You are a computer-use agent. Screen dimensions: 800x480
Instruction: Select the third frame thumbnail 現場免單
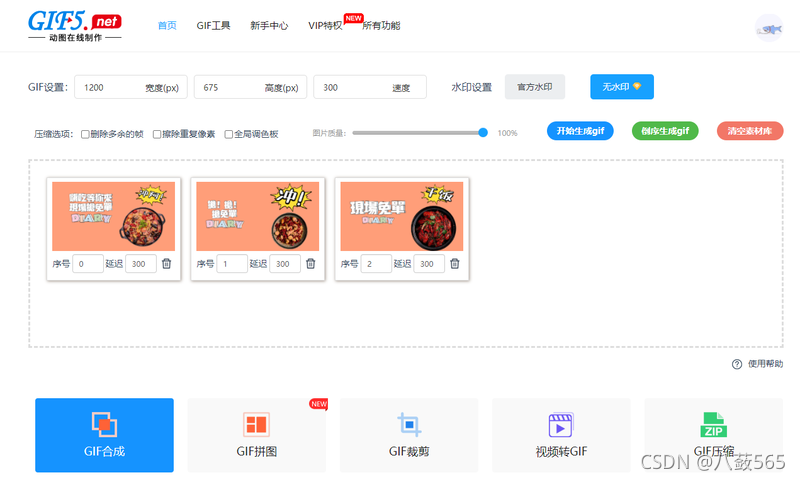[x=402, y=216]
